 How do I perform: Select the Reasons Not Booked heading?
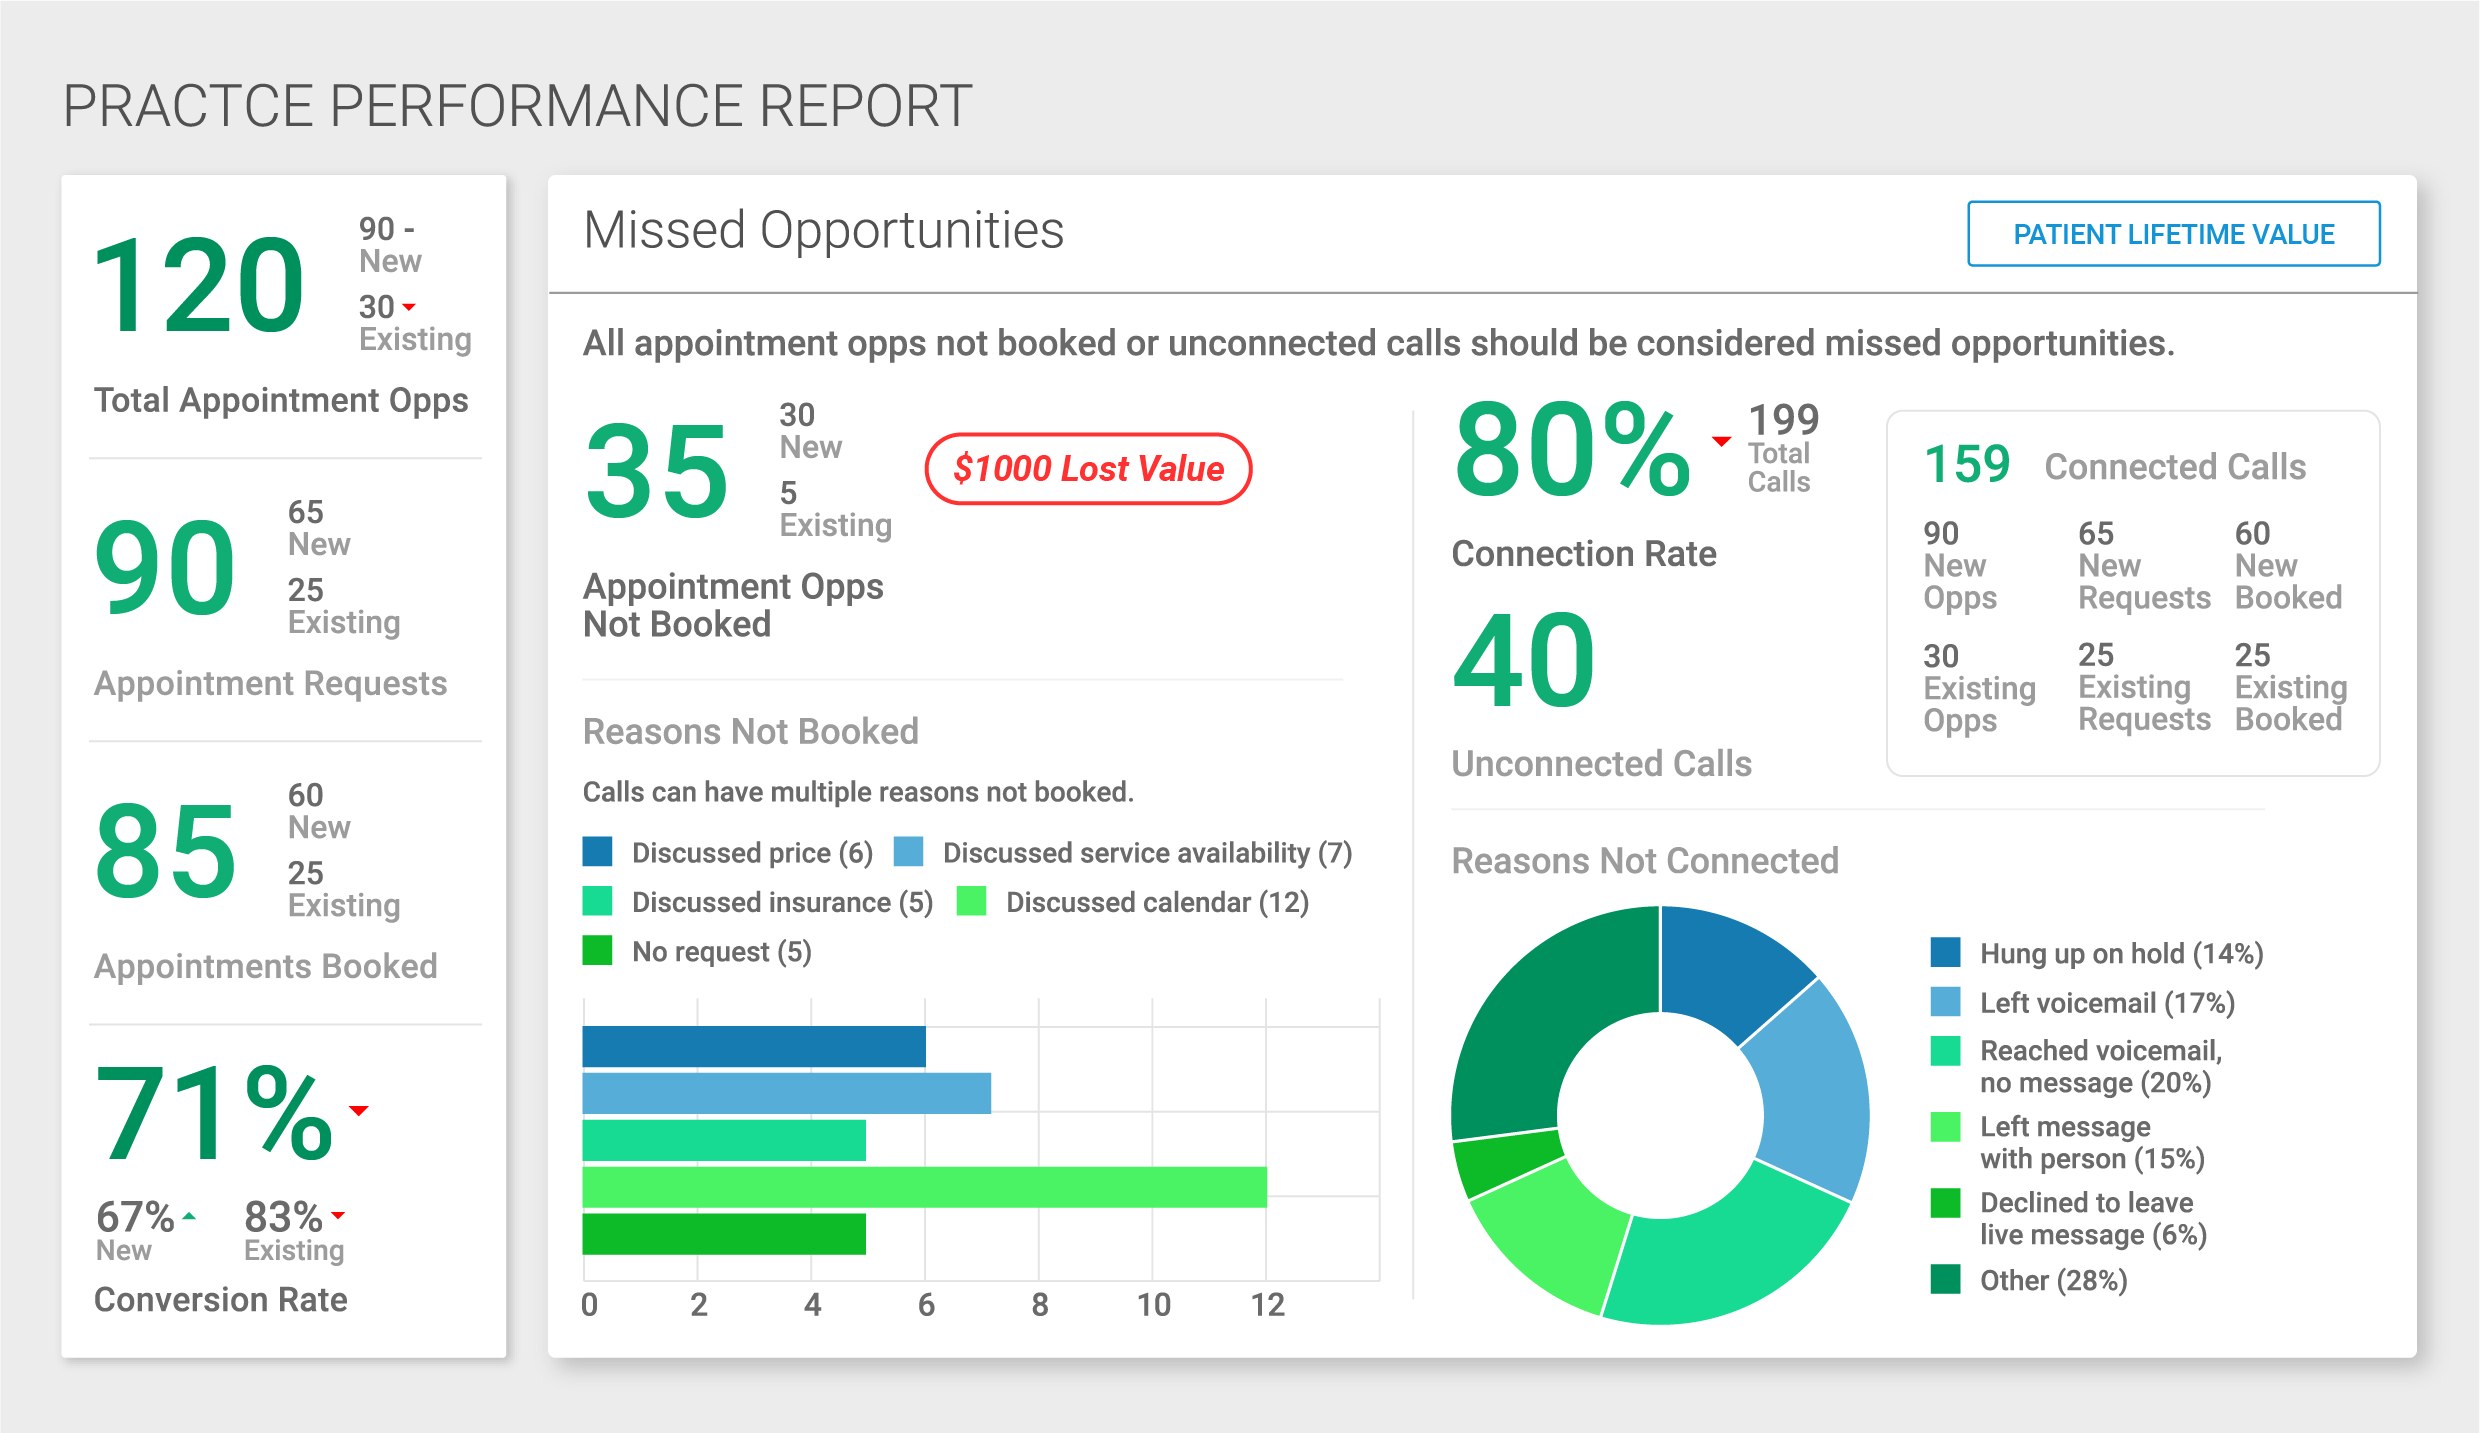(x=750, y=731)
